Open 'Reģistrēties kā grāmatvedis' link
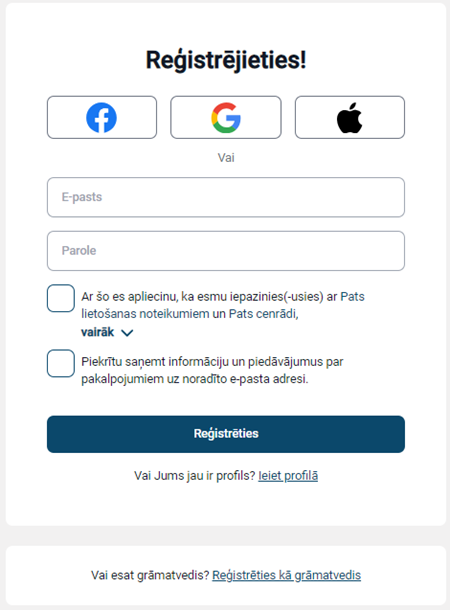This screenshot has height=610, width=450. (287, 575)
